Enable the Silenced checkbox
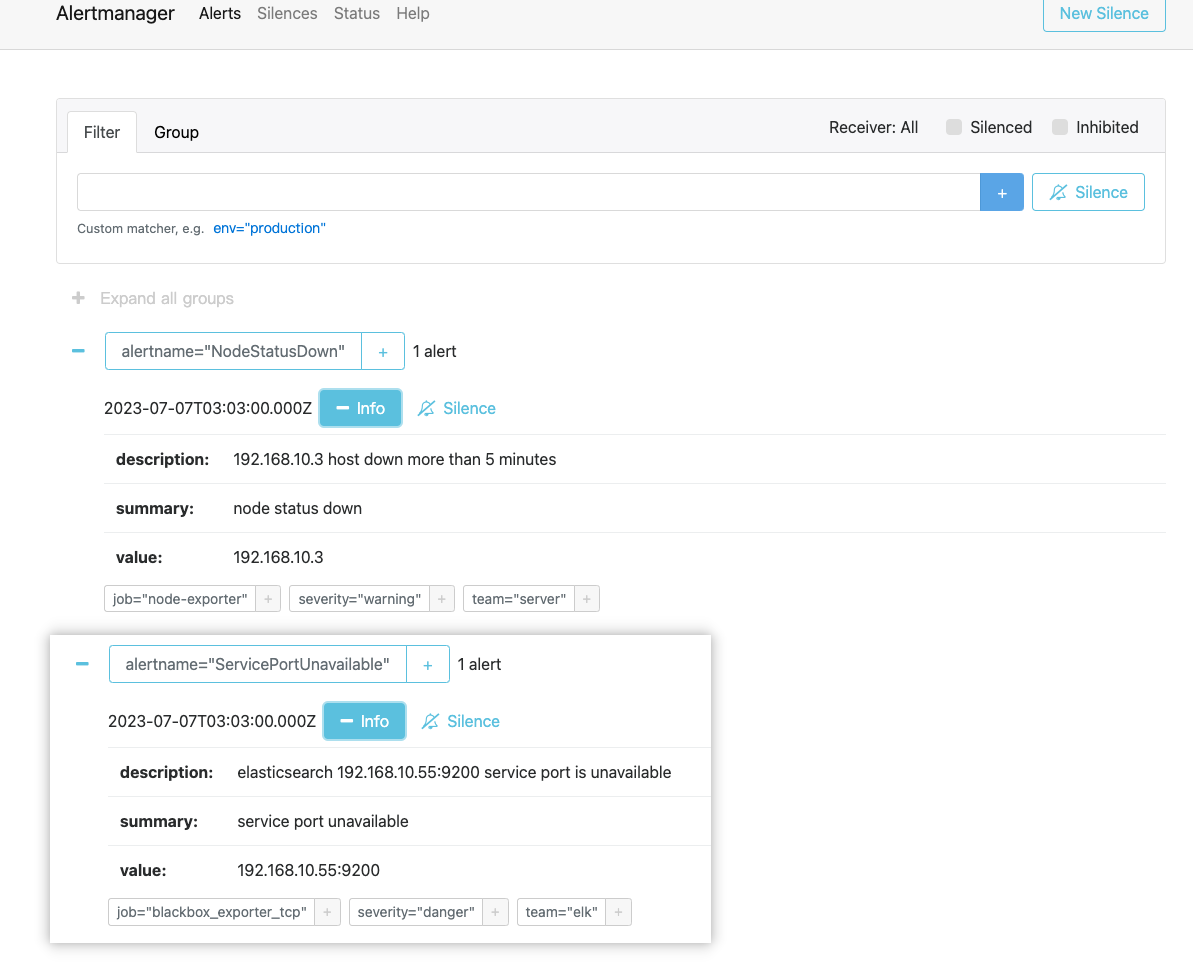Image resolution: width=1193 pixels, height=968 pixels. coord(954,127)
